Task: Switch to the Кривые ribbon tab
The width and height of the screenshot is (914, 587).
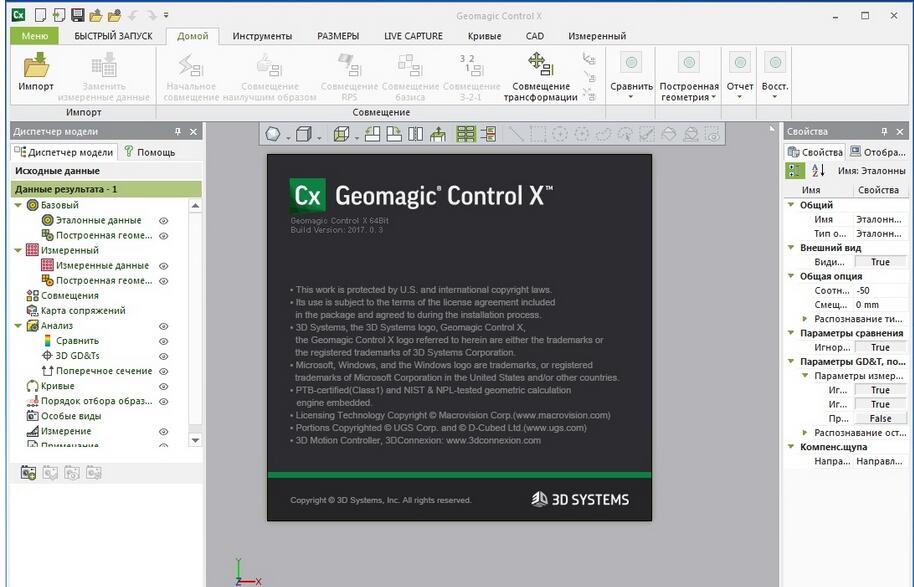Action: 484,36
